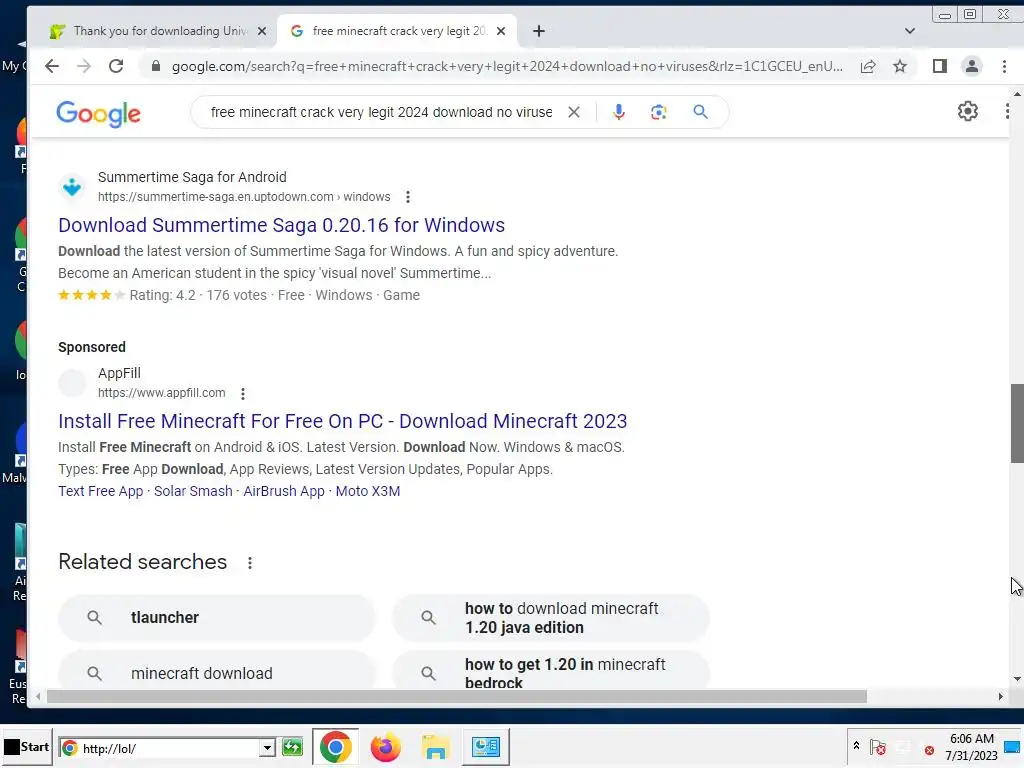1024x768 pixels.
Task: Go back using the browser back arrow
Action: click(x=52, y=66)
